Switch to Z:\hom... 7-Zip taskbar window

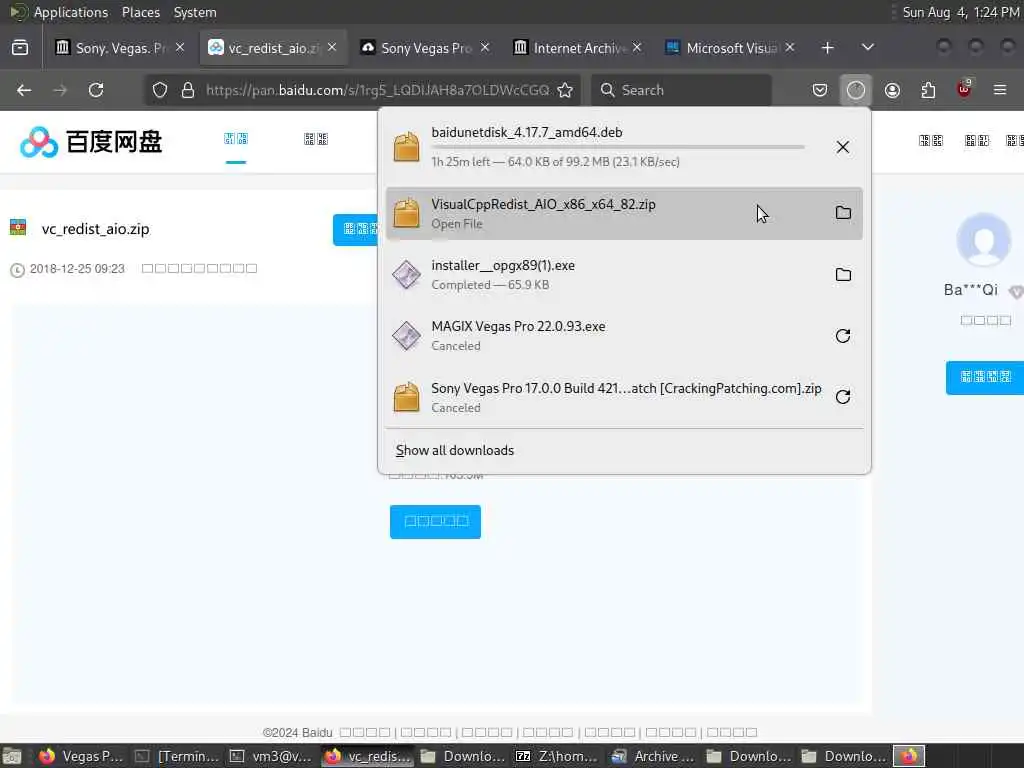point(557,756)
